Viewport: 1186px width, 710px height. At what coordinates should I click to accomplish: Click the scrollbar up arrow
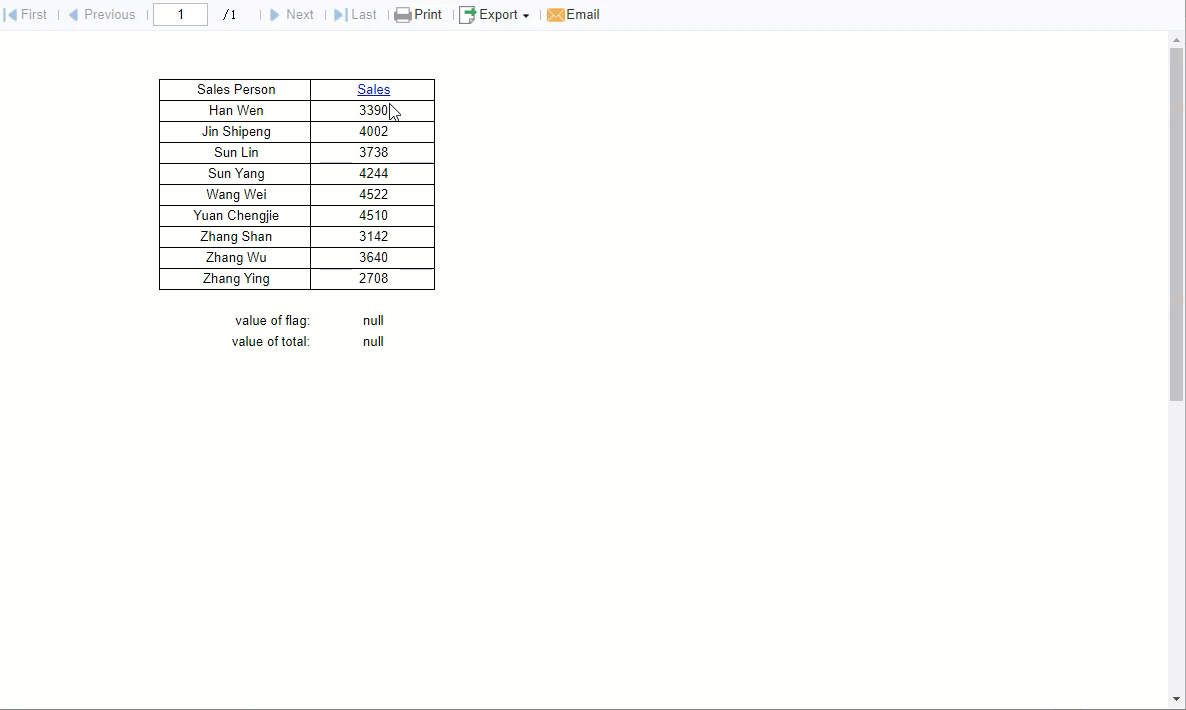point(1176,40)
